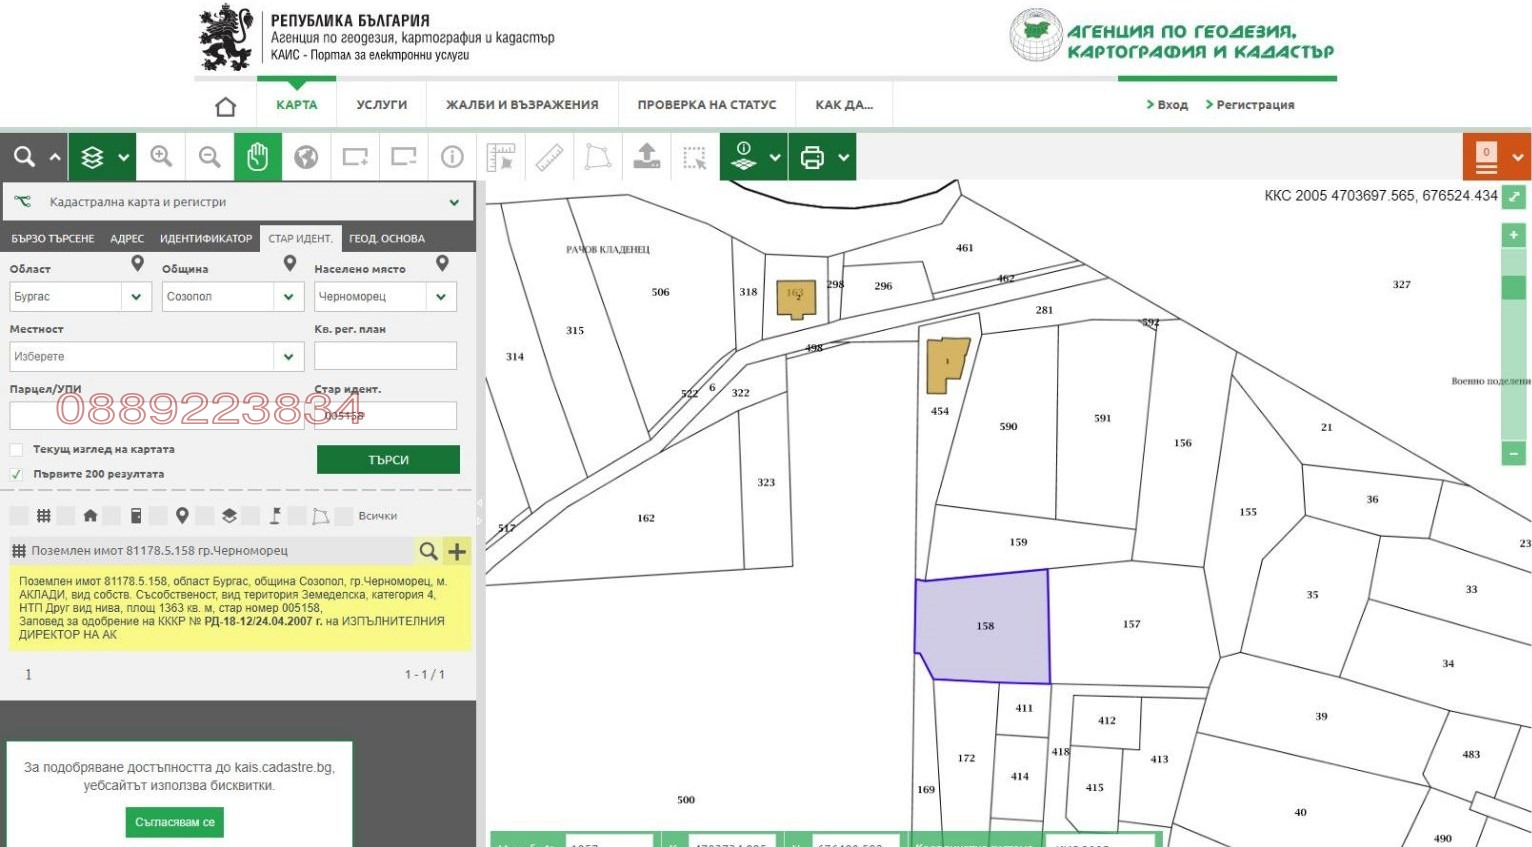Uncheck 'Първите 200 резултата' checkbox

pyautogui.click(x=16, y=474)
